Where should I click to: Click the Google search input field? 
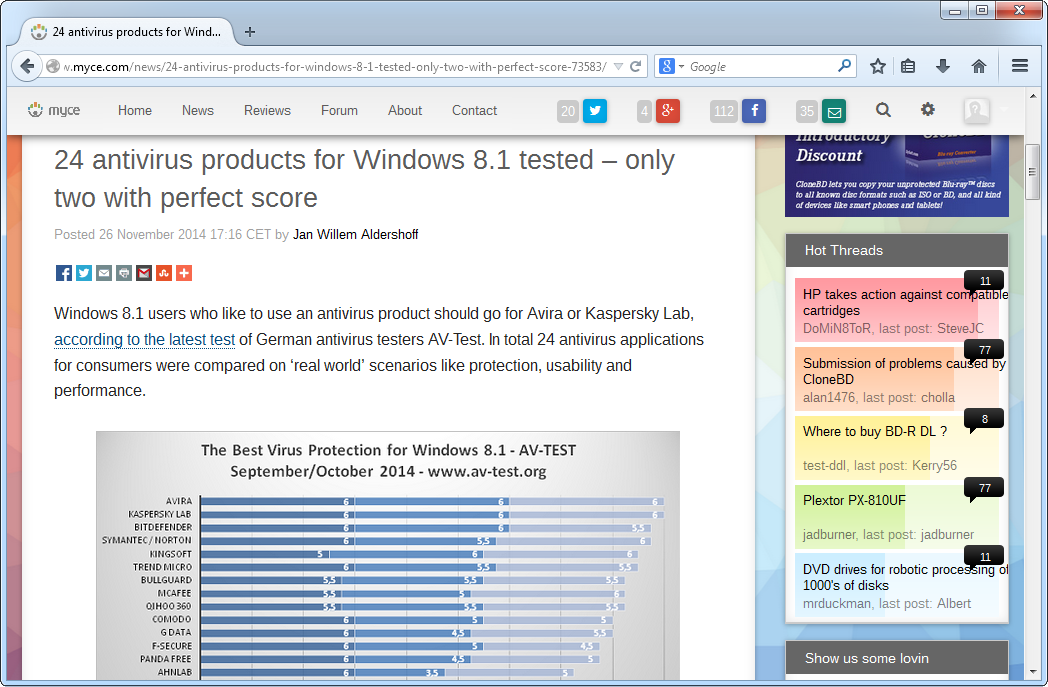tap(760, 67)
